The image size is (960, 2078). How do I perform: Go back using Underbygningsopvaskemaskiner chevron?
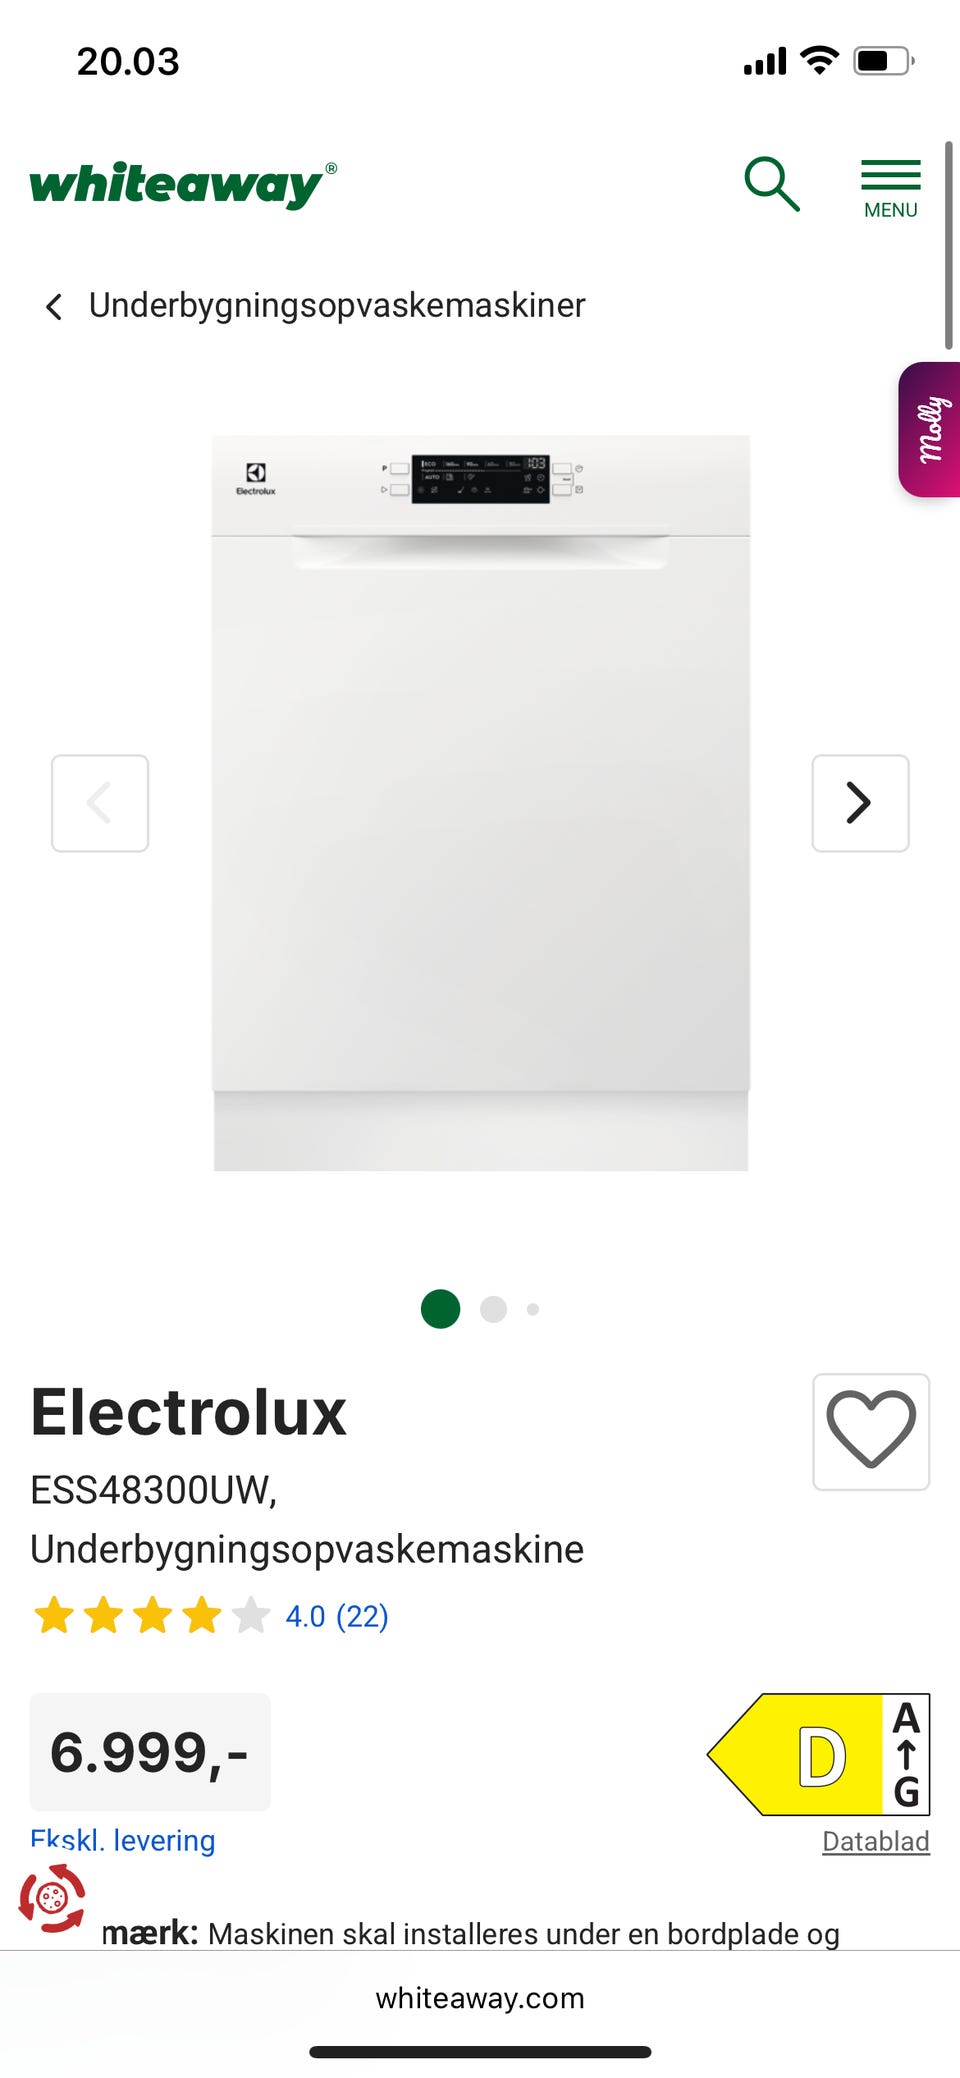54,306
